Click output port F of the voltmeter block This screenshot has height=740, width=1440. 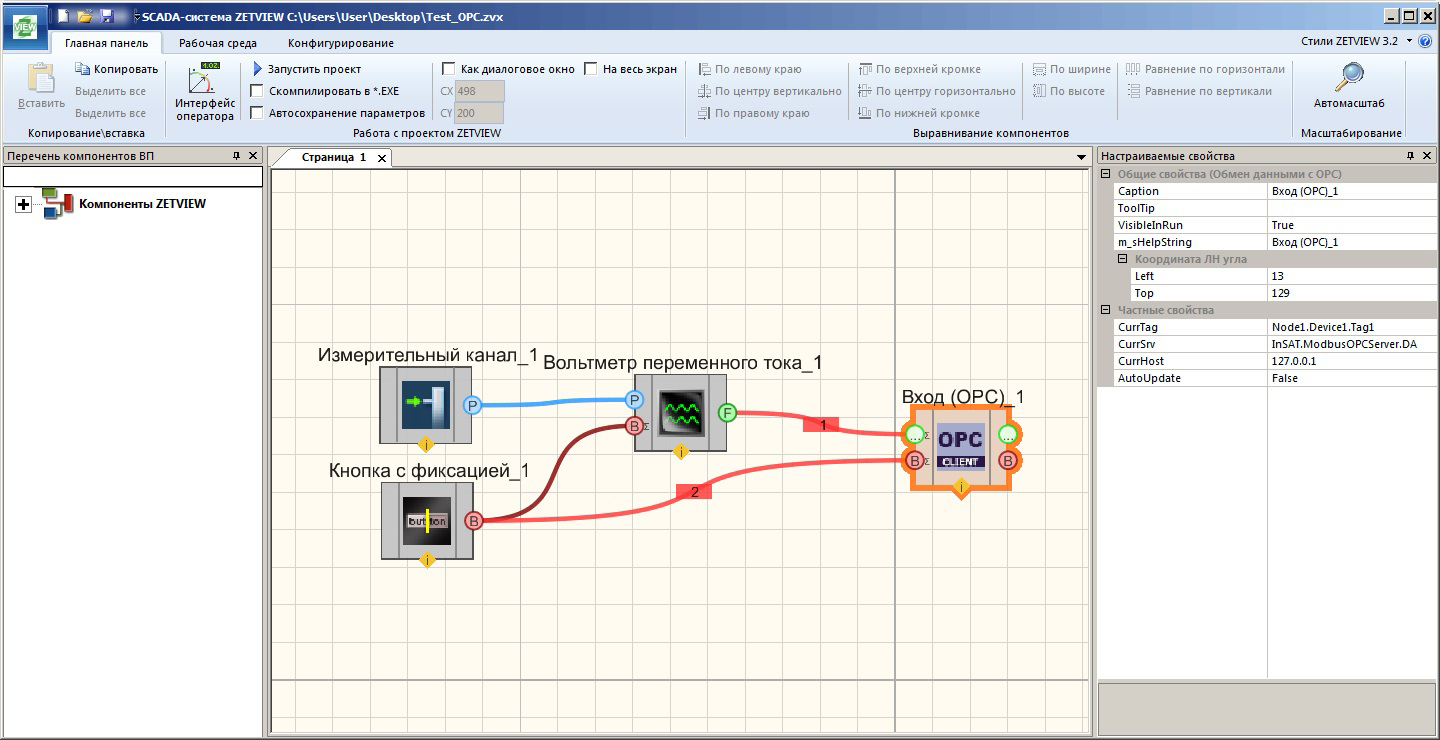(x=727, y=412)
